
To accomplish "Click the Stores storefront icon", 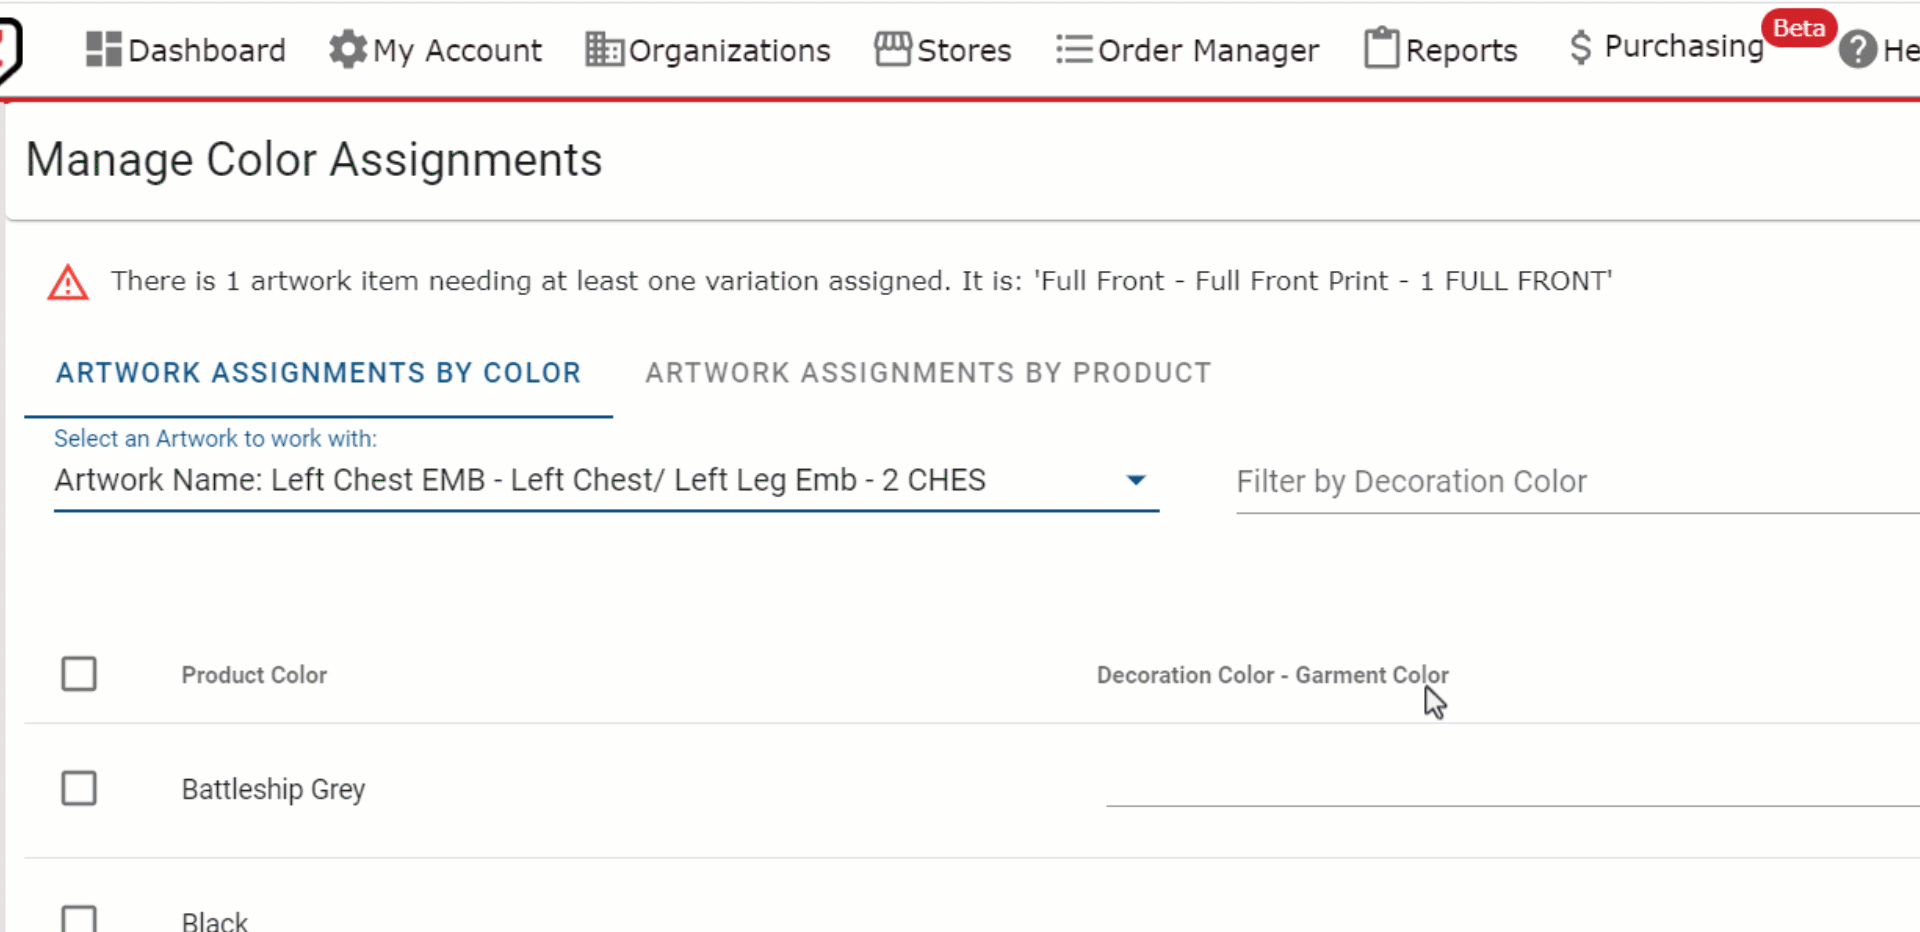I will coord(893,49).
